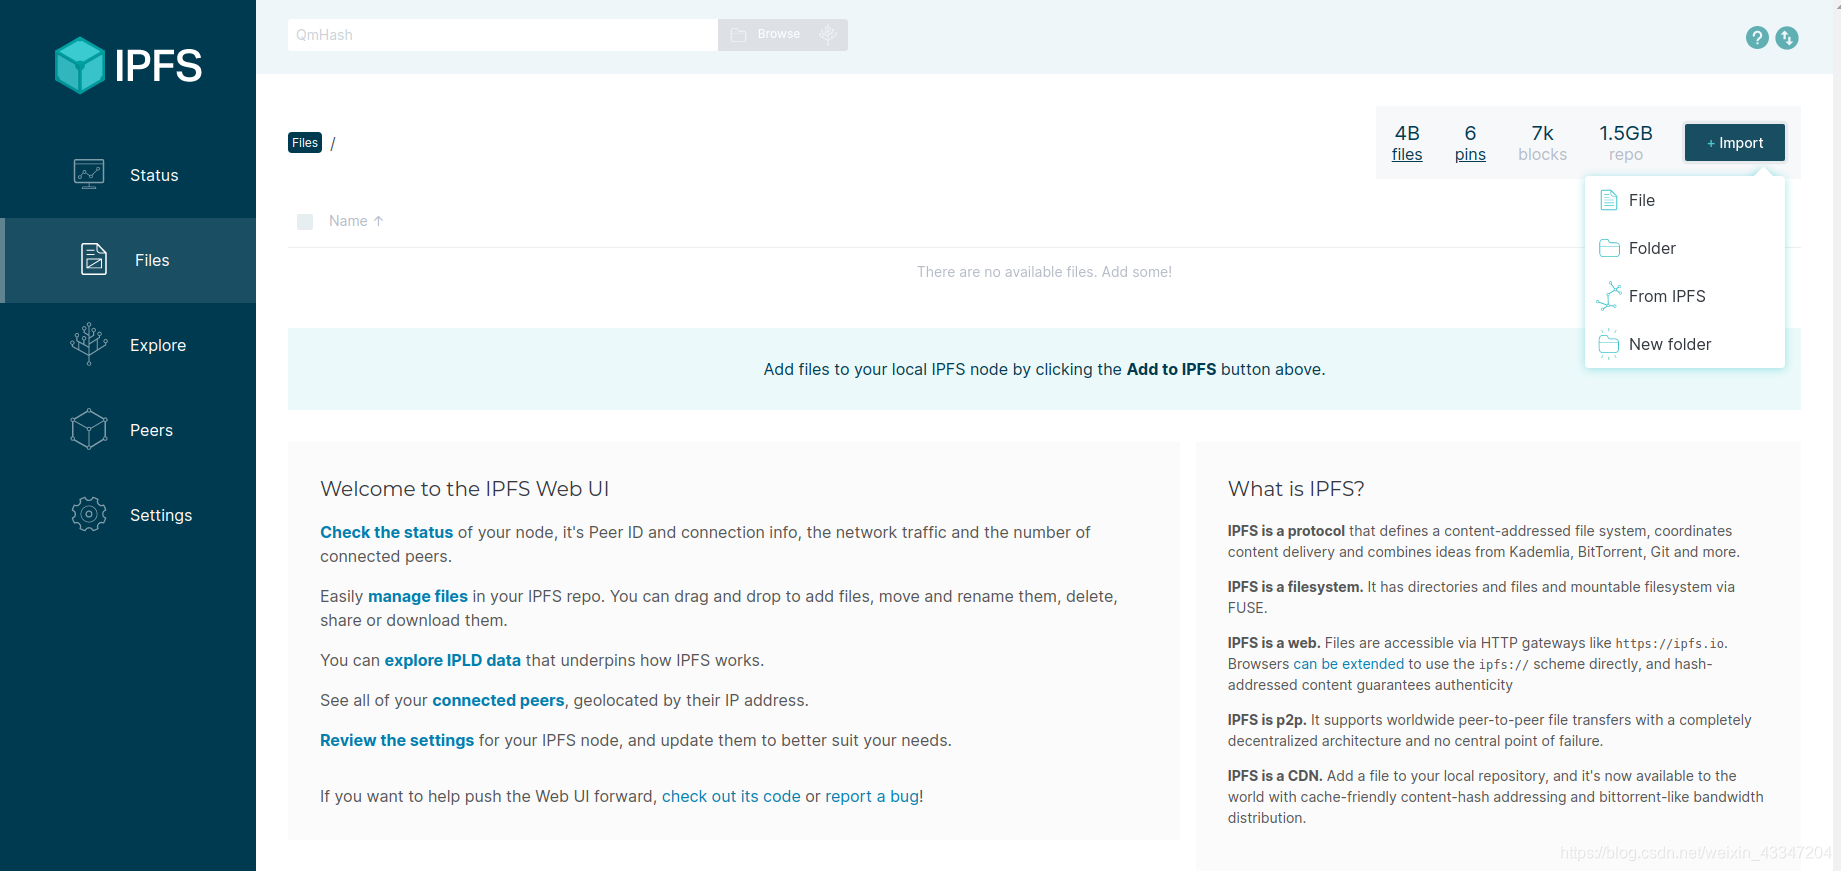1841x871 pixels.
Task: Click the Files breadcrumb badge
Action: [305, 143]
